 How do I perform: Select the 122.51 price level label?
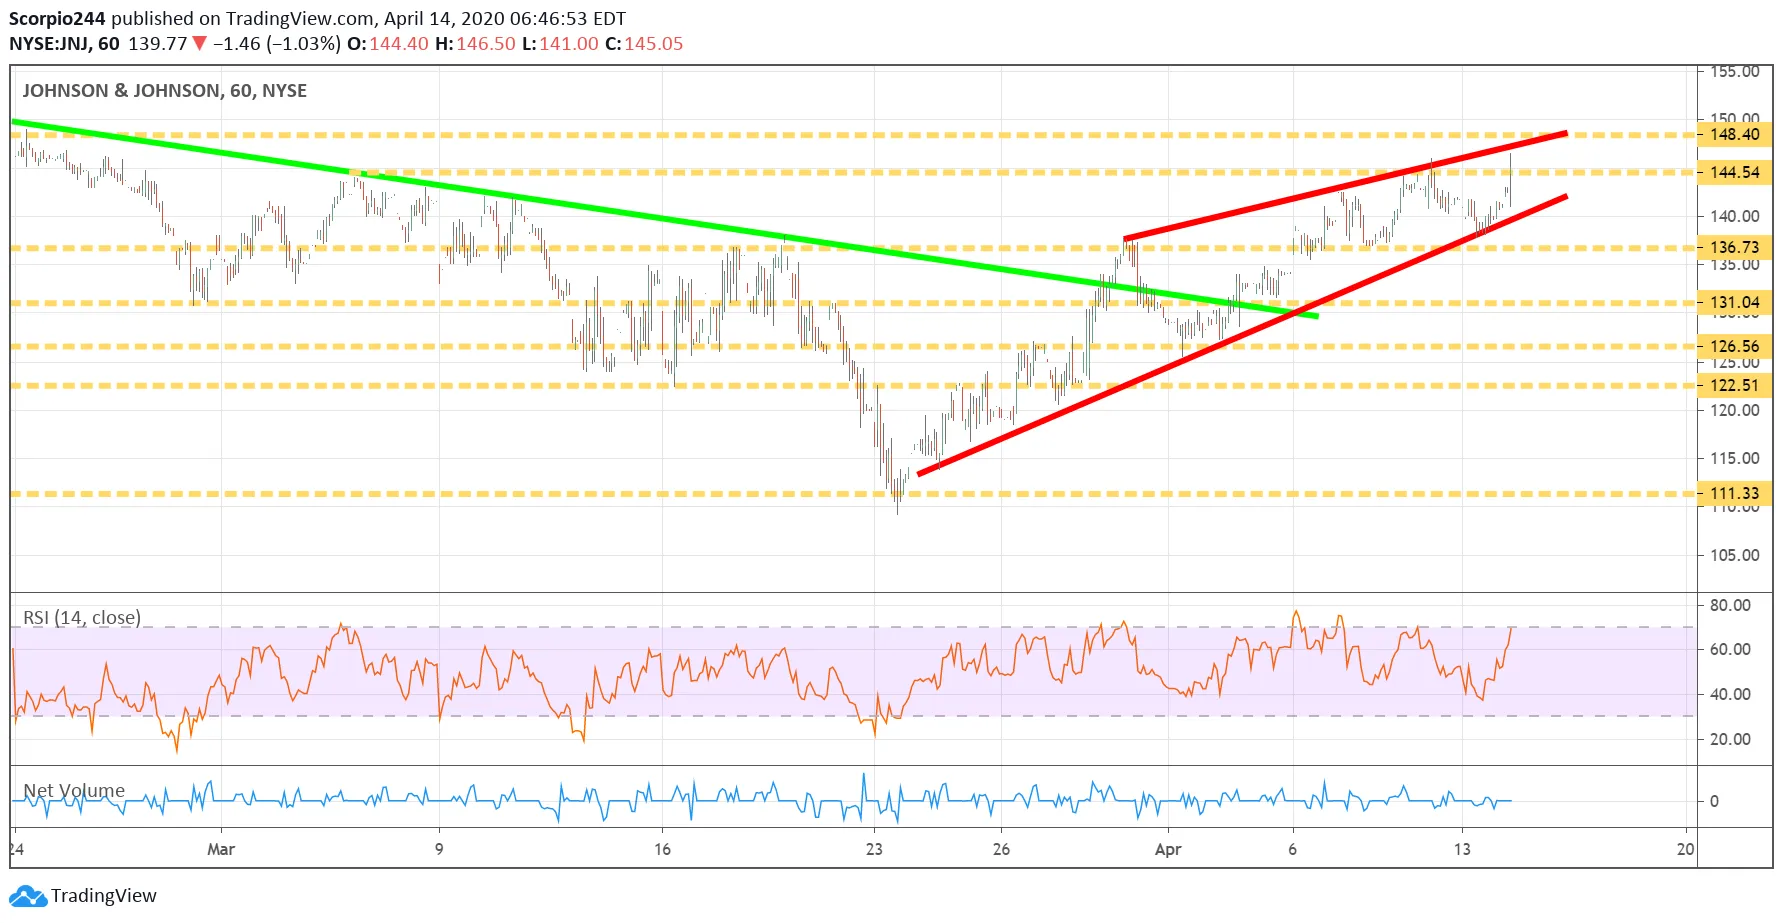[x=1735, y=385]
